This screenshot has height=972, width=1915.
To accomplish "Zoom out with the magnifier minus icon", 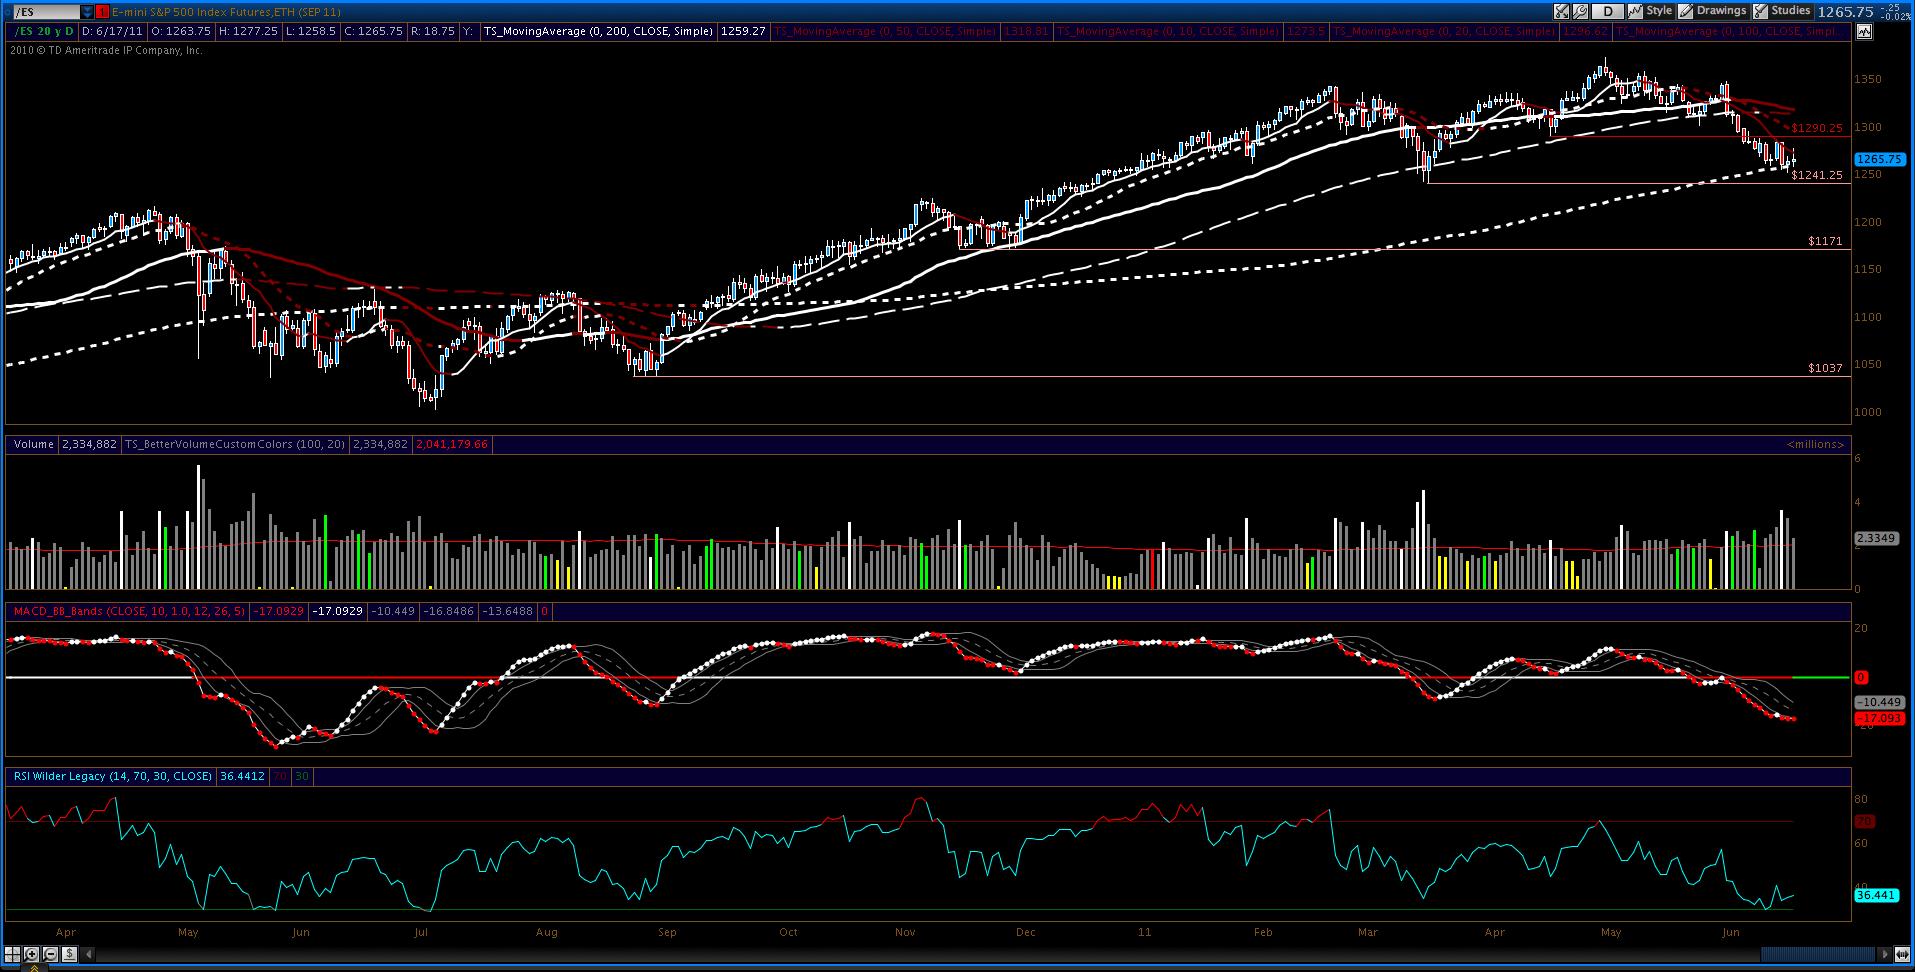I will tap(49, 954).
